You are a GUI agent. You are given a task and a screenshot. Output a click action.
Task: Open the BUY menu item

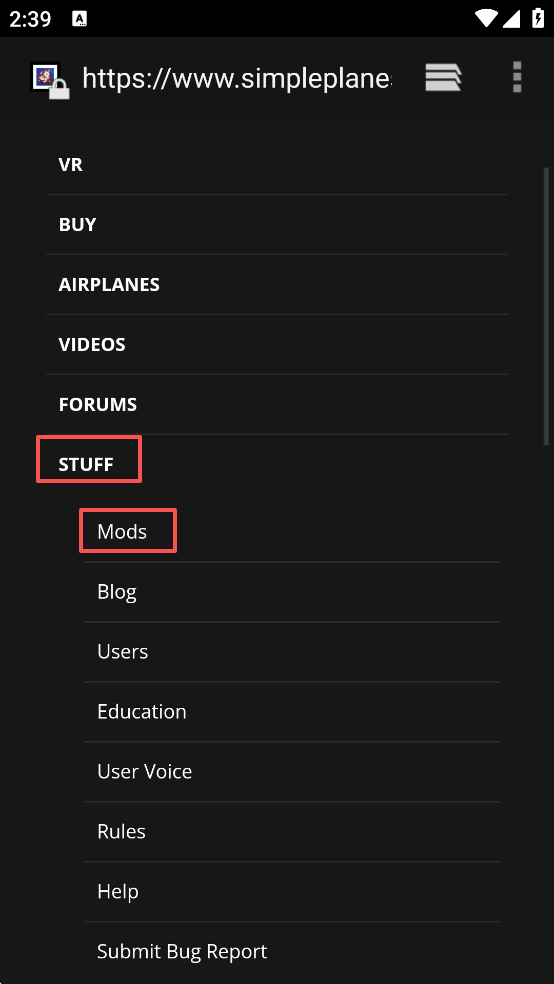tap(277, 225)
